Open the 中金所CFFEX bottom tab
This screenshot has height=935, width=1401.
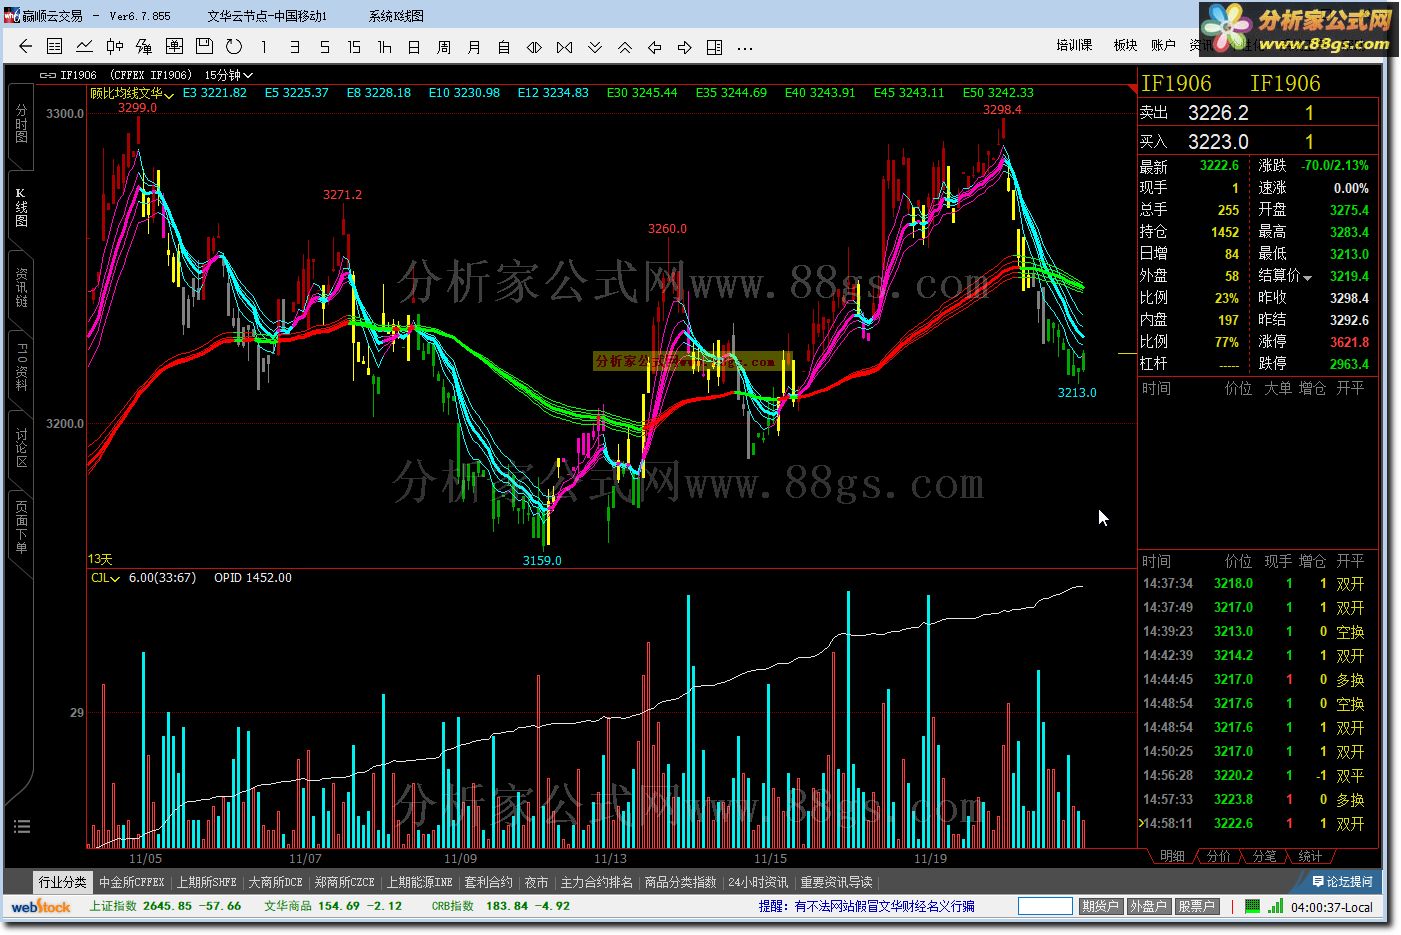click(132, 882)
